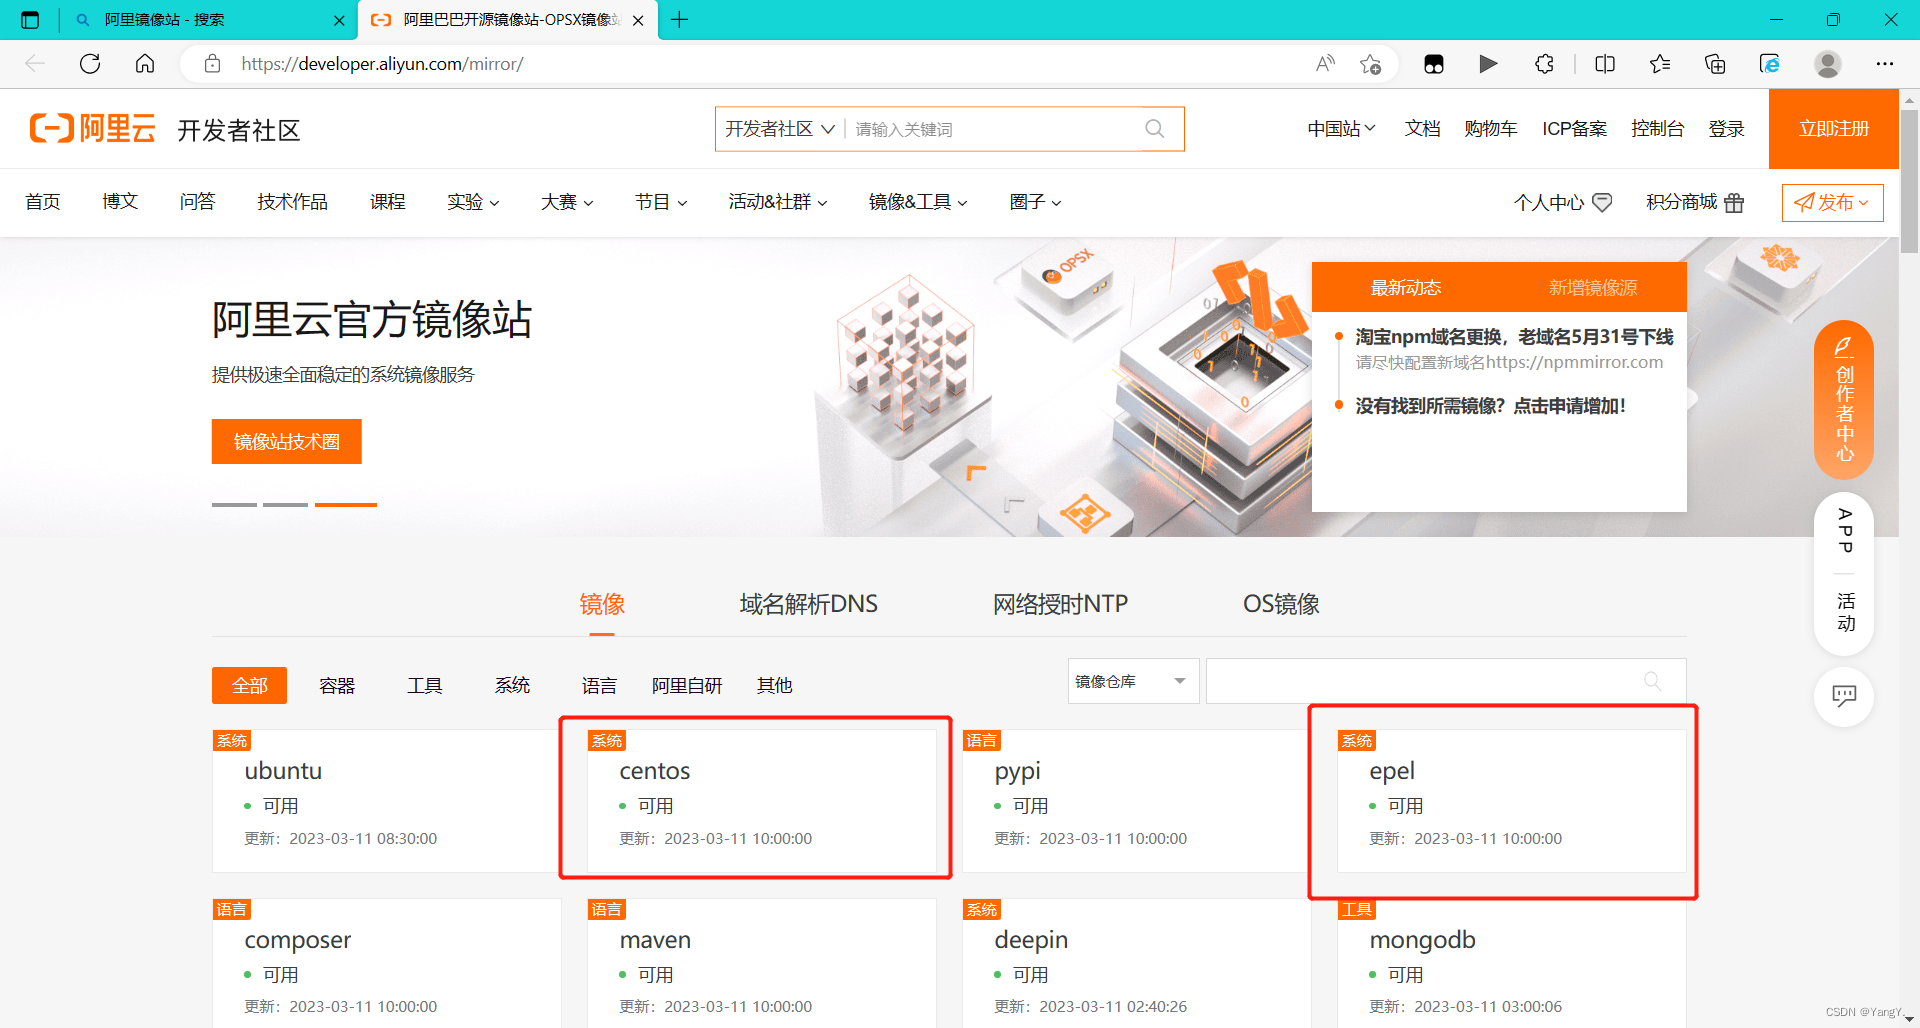The width and height of the screenshot is (1920, 1028).
Task: Select the 全部 filter button
Action: pyautogui.click(x=249, y=686)
